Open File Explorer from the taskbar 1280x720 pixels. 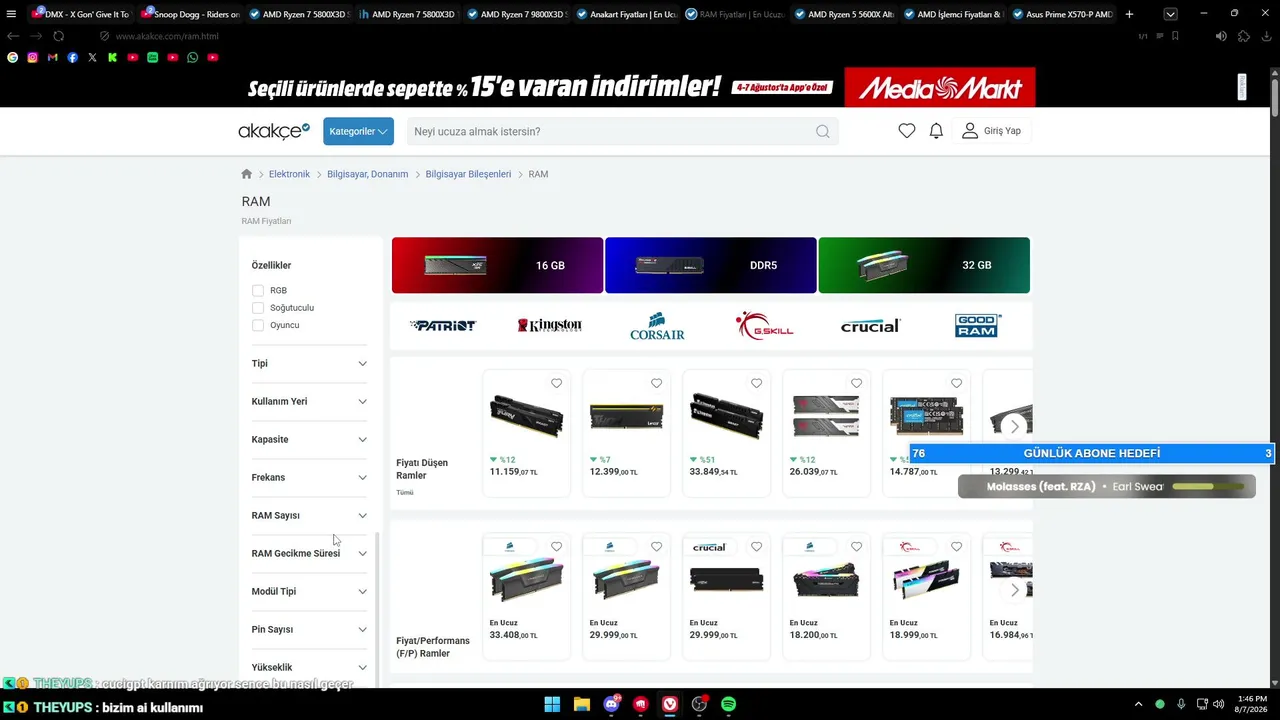pos(582,705)
